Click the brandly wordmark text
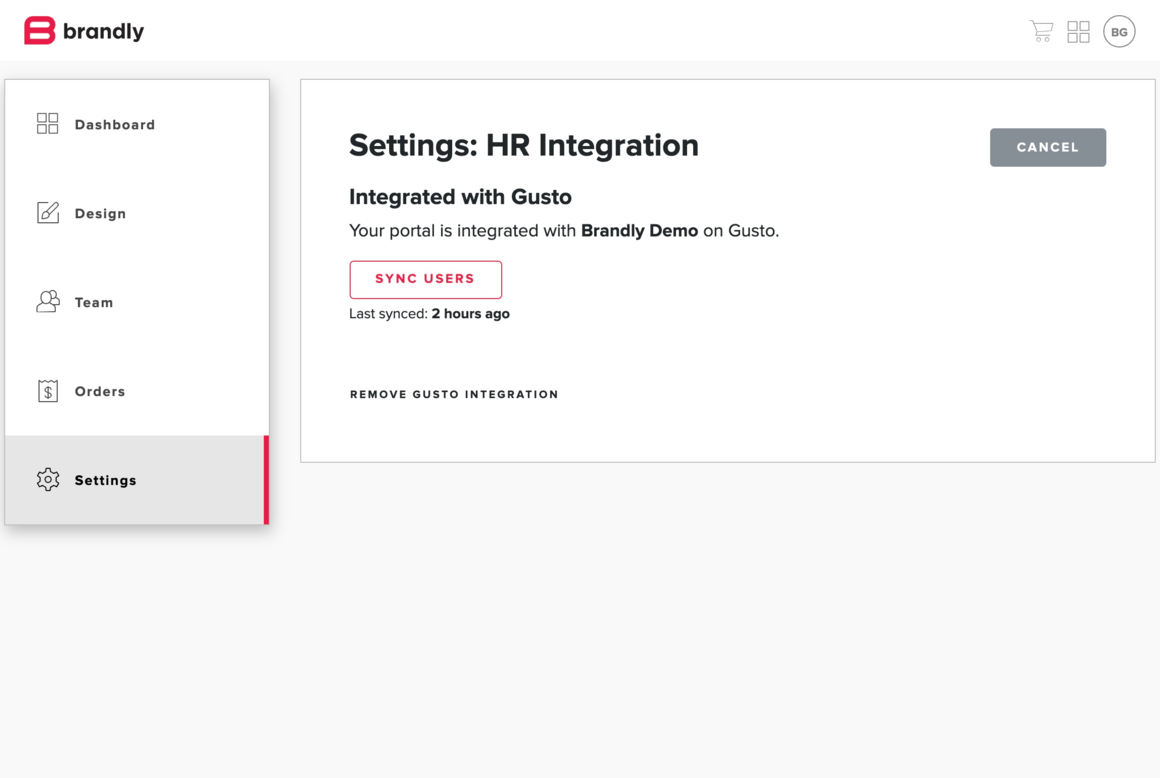Viewport: 1160px width, 778px height. tap(104, 32)
